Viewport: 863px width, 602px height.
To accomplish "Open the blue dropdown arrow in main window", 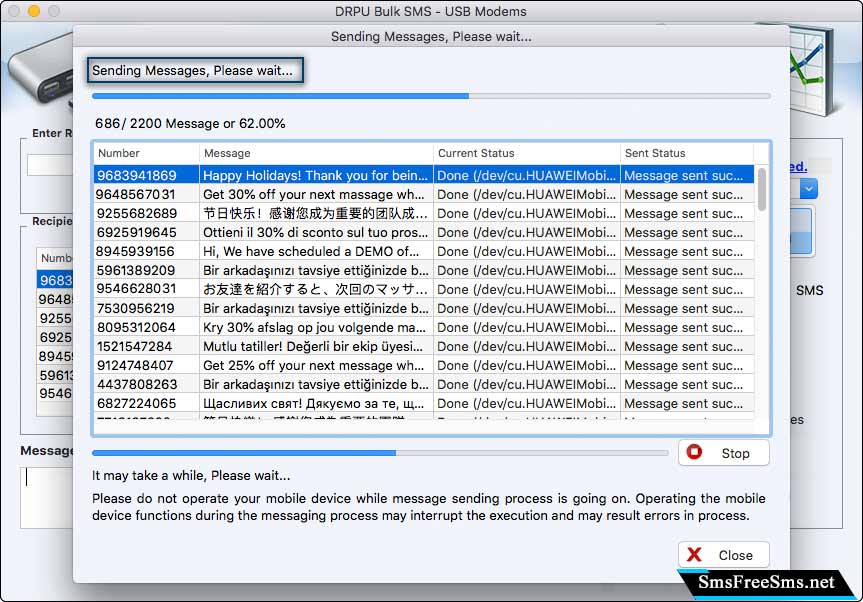I will (809, 189).
